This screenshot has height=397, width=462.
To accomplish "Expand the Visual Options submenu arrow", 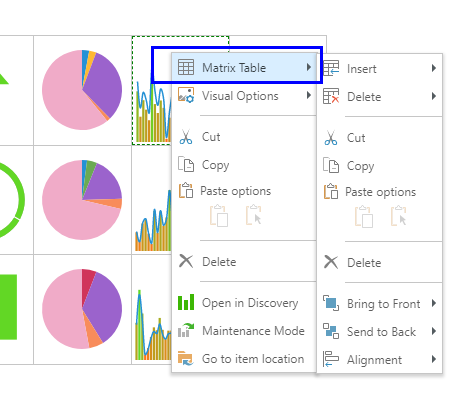I will 309,95.
